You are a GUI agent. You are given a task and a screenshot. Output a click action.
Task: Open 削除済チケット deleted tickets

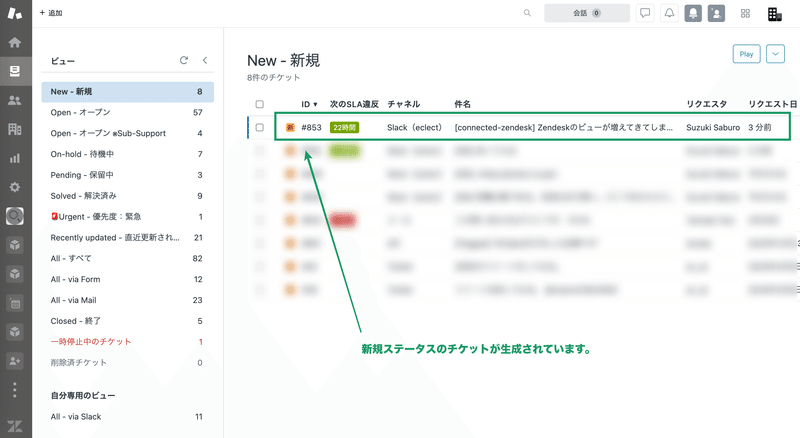pyautogui.click(x=128, y=362)
